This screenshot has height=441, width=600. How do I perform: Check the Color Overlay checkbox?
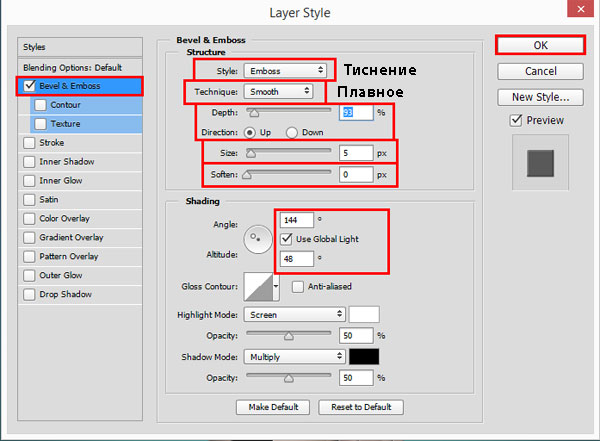[x=29, y=219]
